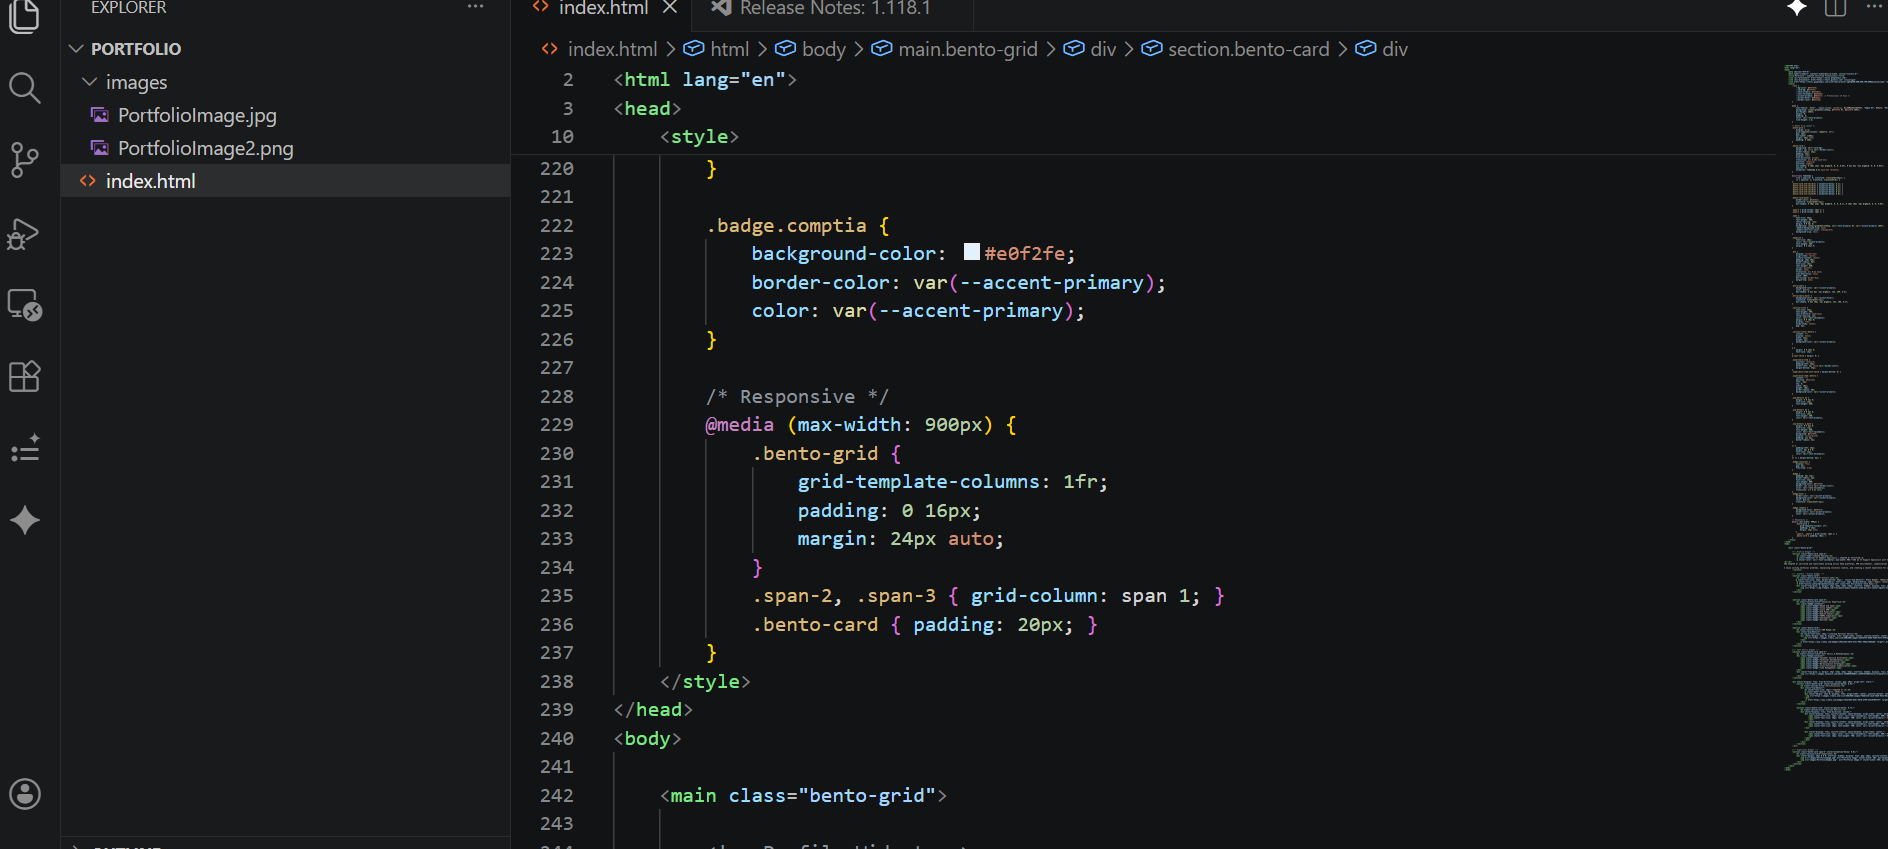Open the Run and Debug view

(x=24, y=233)
